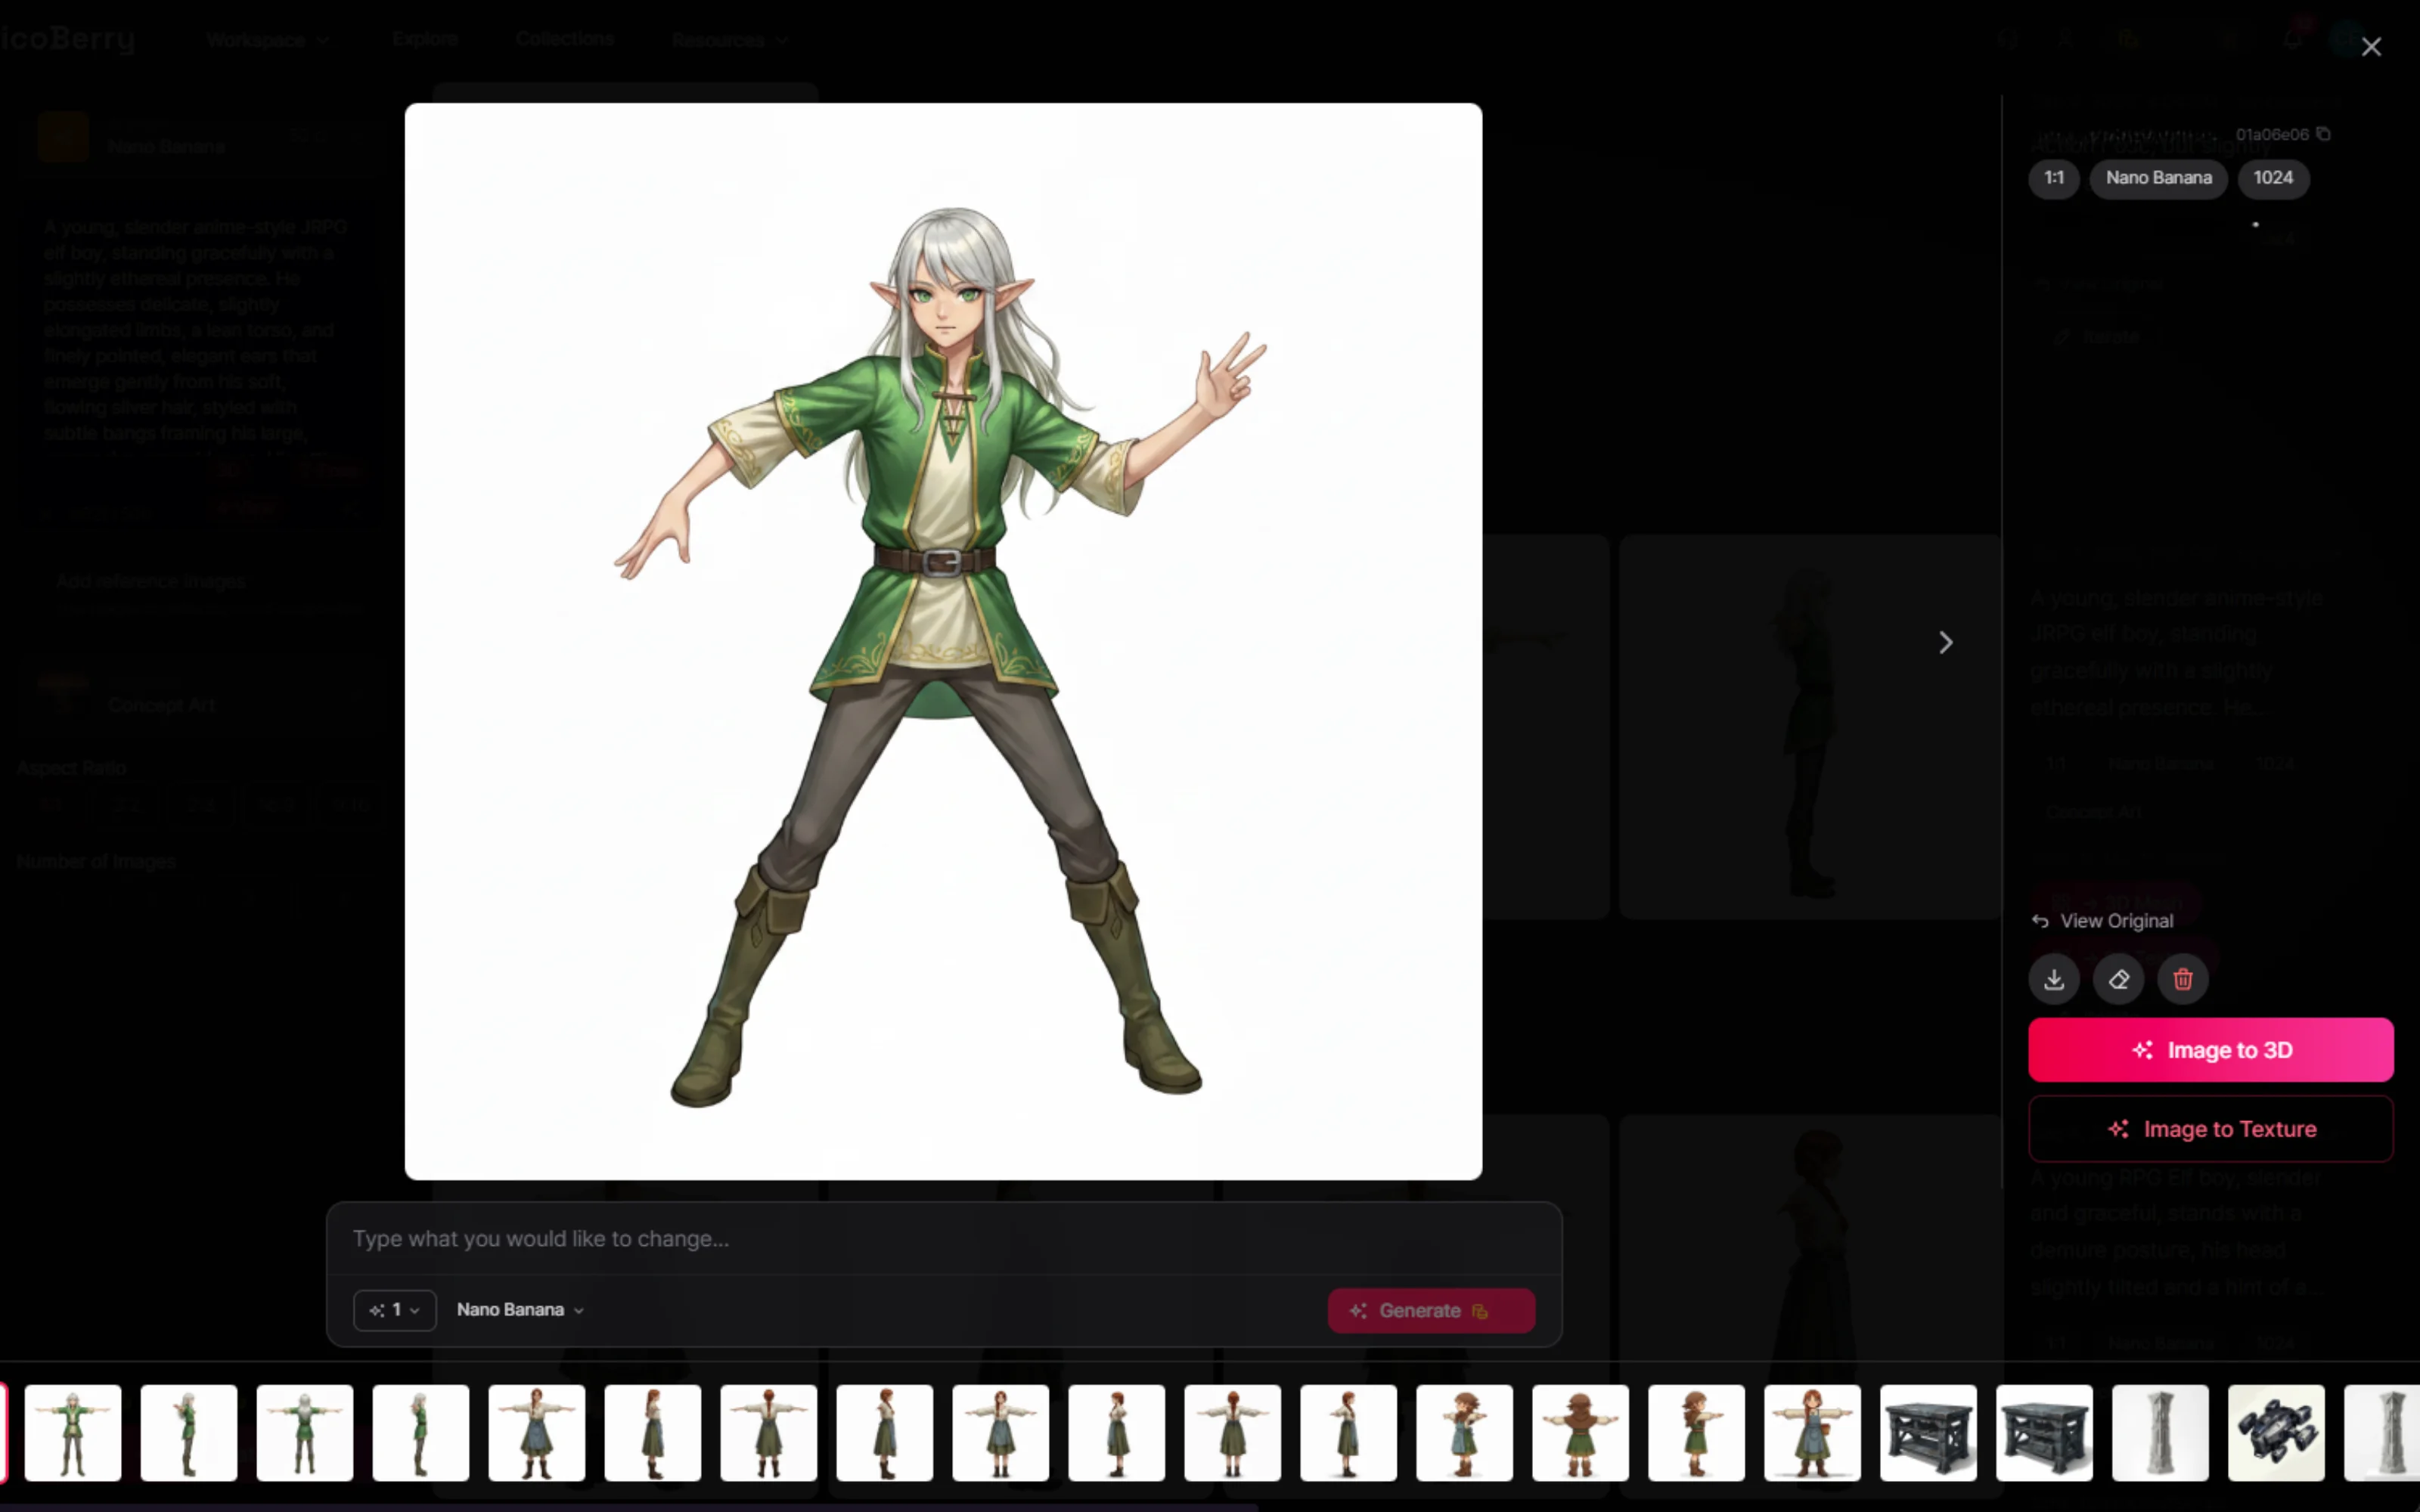
Task: Go to the next image arrow
Action: pos(1945,642)
